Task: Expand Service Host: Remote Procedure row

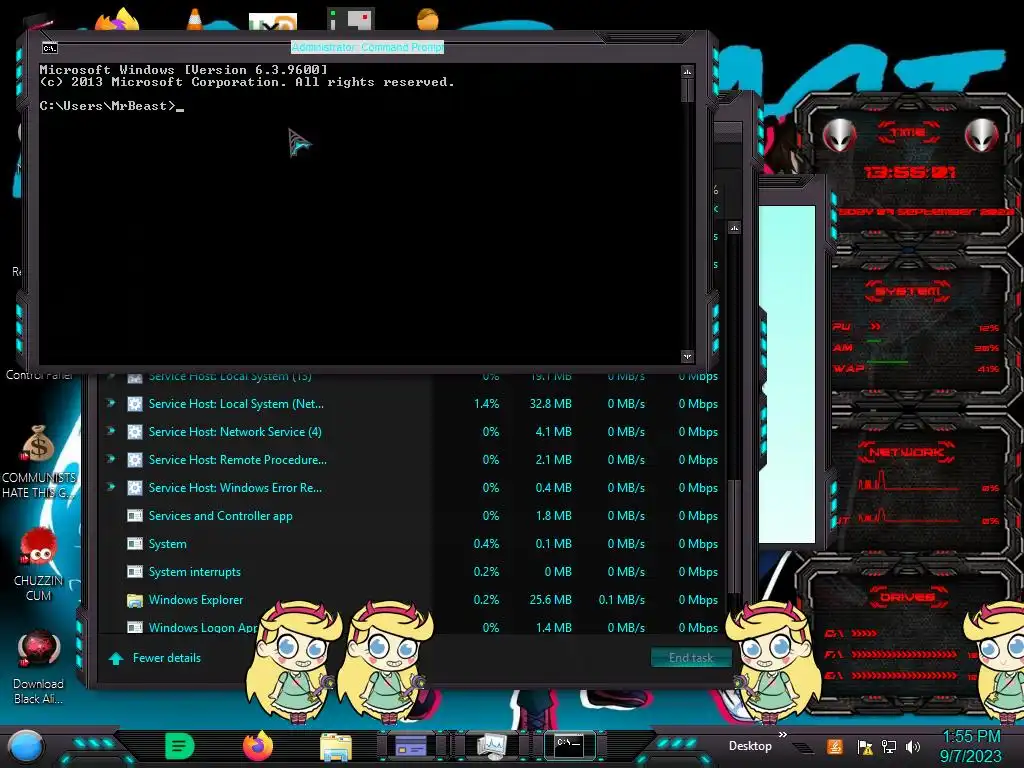Action: pos(110,459)
